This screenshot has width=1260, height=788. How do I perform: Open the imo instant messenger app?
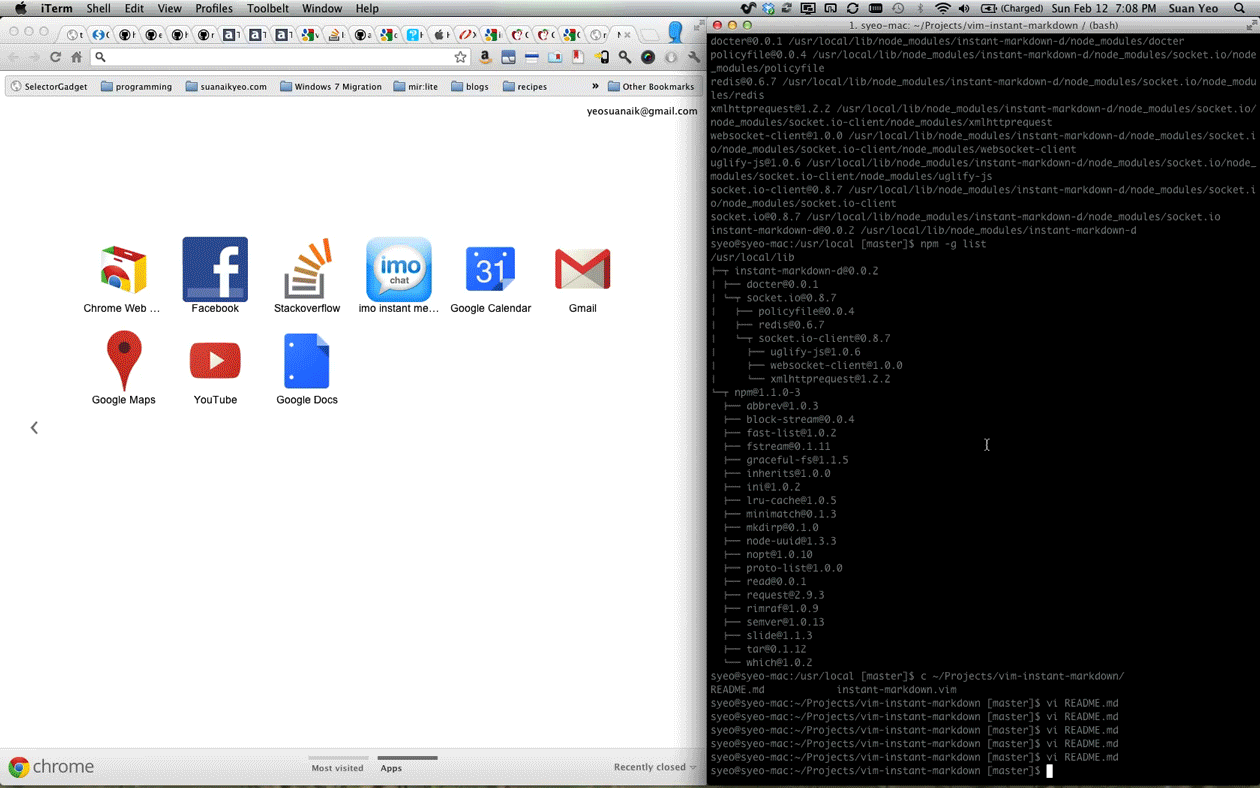399,270
